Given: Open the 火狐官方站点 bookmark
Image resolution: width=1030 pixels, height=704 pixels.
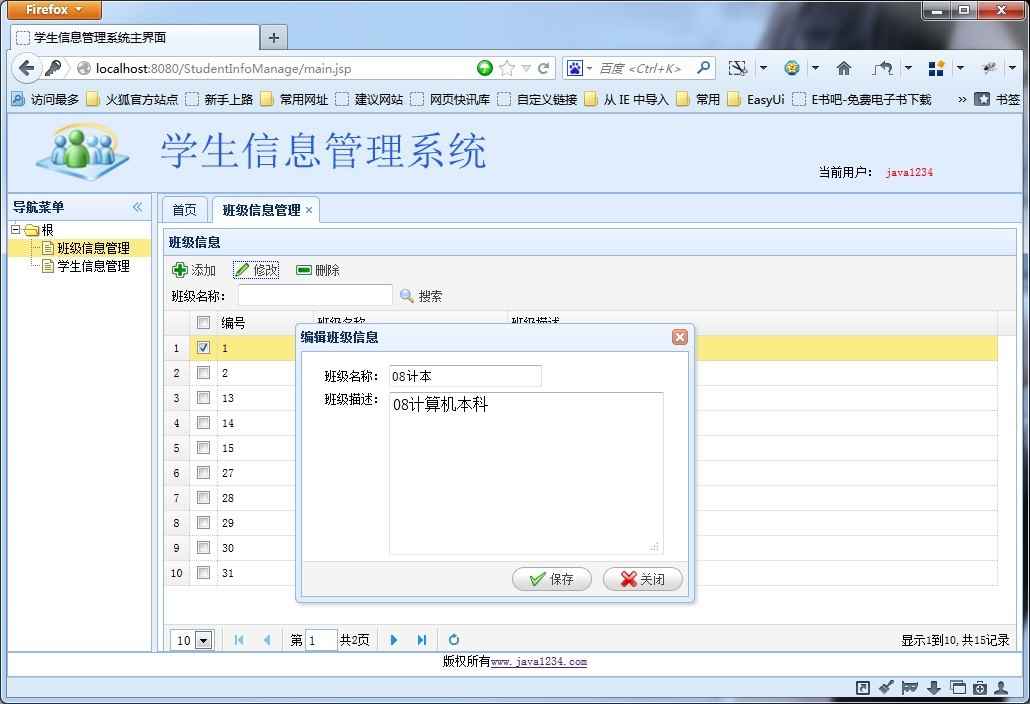Looking at the screenshot, I should coord(132,99).
